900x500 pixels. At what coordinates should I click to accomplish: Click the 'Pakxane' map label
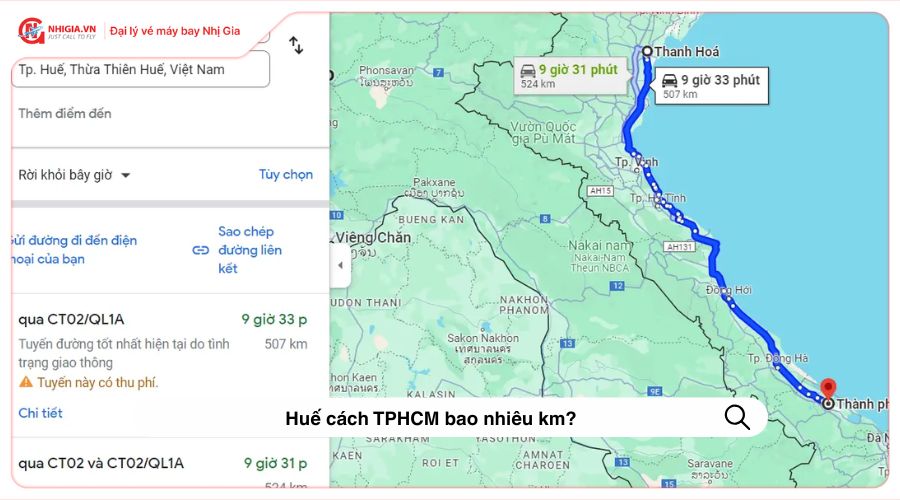pos(434,182)
